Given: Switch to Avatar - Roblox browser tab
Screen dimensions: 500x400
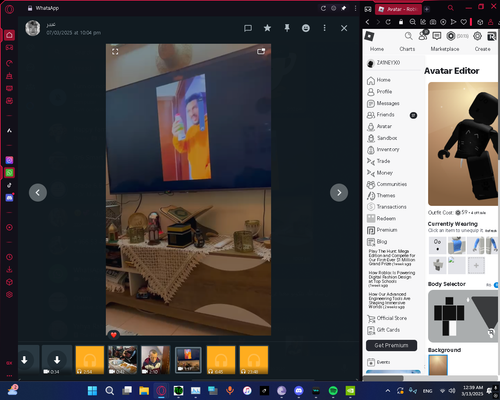Looking at the screenshot, I should tap(398, 9).
